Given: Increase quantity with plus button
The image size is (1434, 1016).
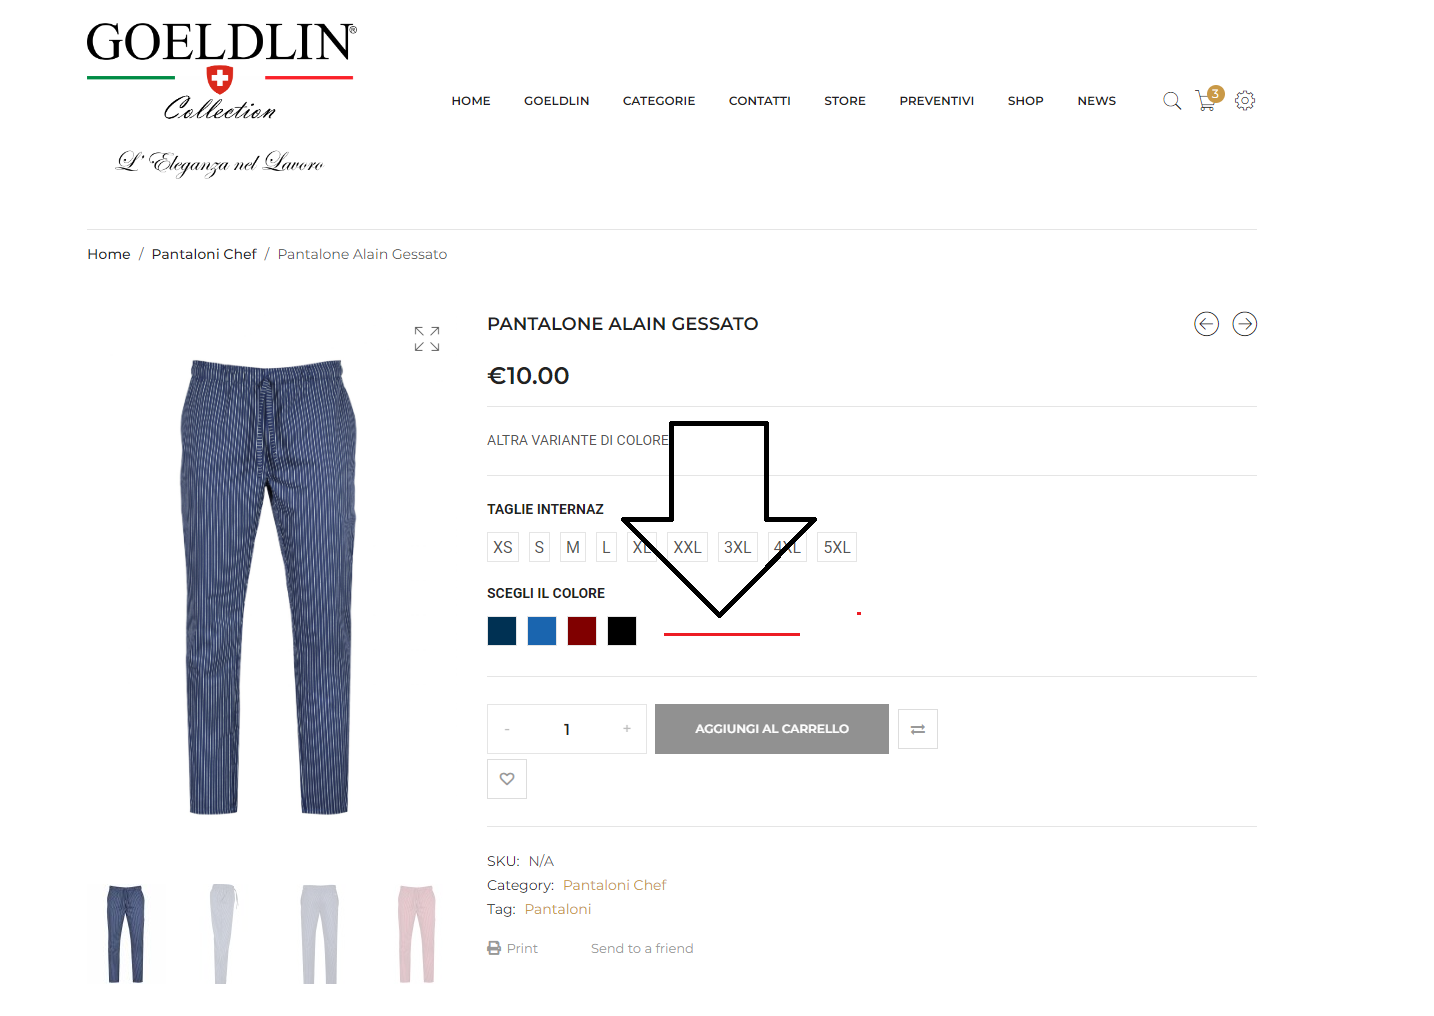Looking at the screenshot, I should click(x=627, y=729).
